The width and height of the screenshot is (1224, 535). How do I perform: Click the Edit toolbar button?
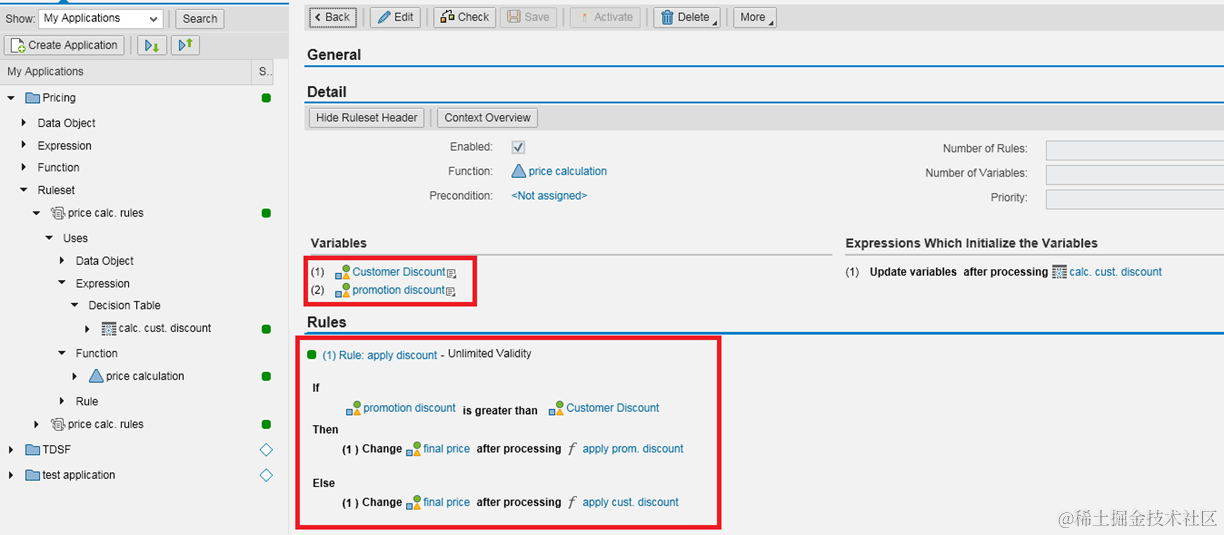395,17
